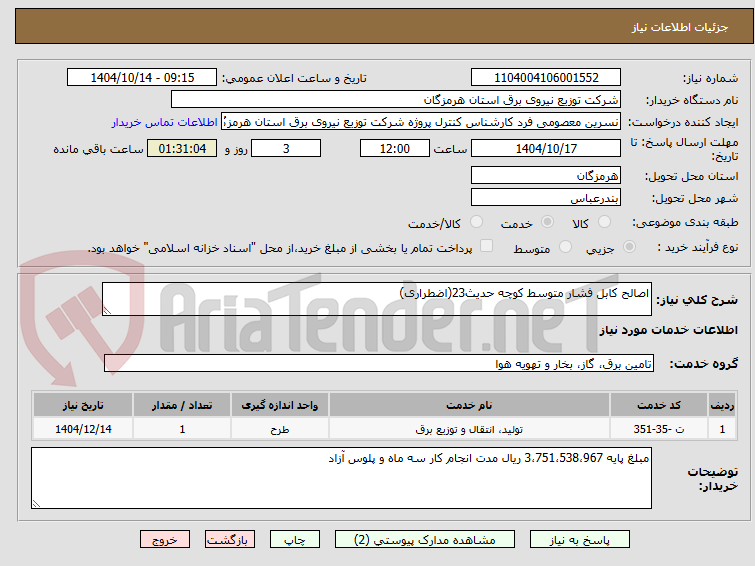Click the اطلاعات خدمات مورد نیاز heading
The width and height of the screenshot is (755, 566).
coord(668,330)
